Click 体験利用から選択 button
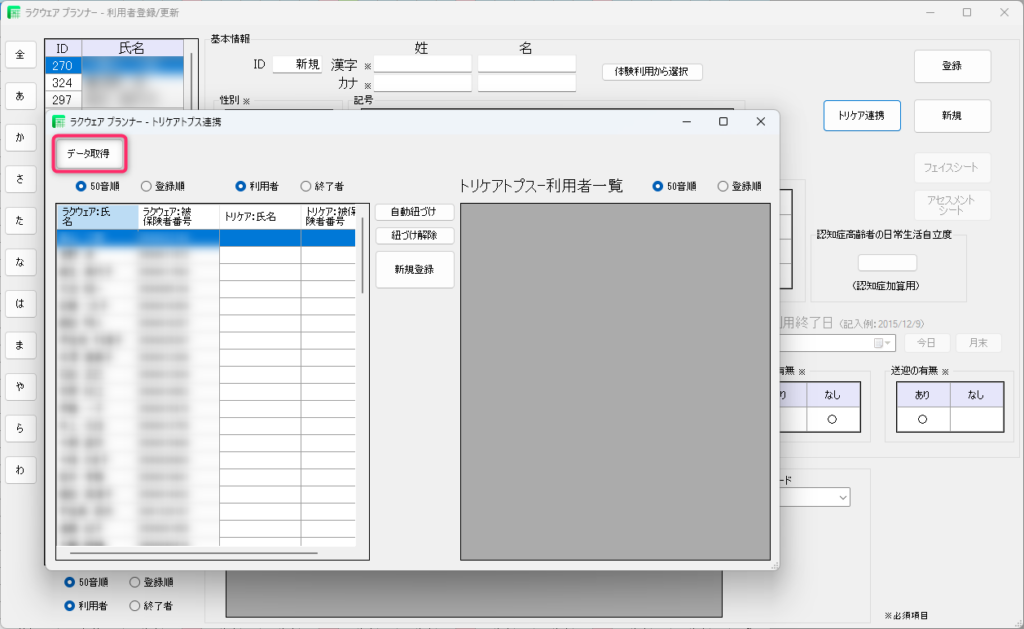Viewport: 1024px width, 629px height. [x=652, y=71]
